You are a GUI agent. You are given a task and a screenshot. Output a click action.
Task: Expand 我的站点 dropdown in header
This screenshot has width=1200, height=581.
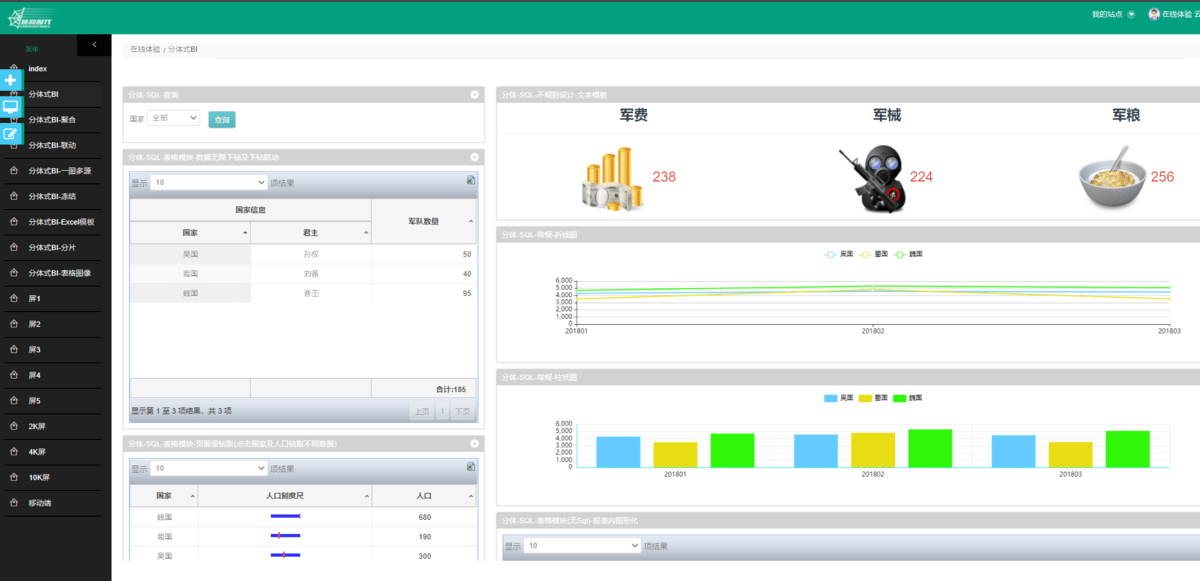[1114, 14]
